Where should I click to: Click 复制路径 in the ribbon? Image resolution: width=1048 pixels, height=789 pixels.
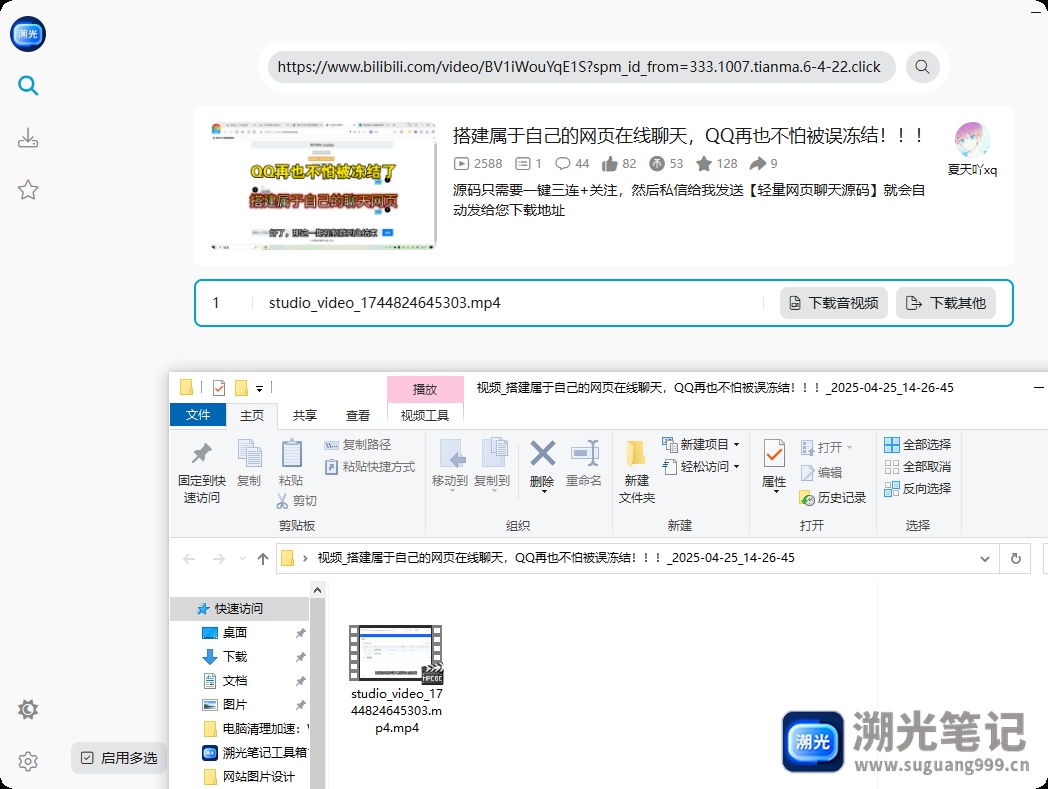(x=358, y=445)
